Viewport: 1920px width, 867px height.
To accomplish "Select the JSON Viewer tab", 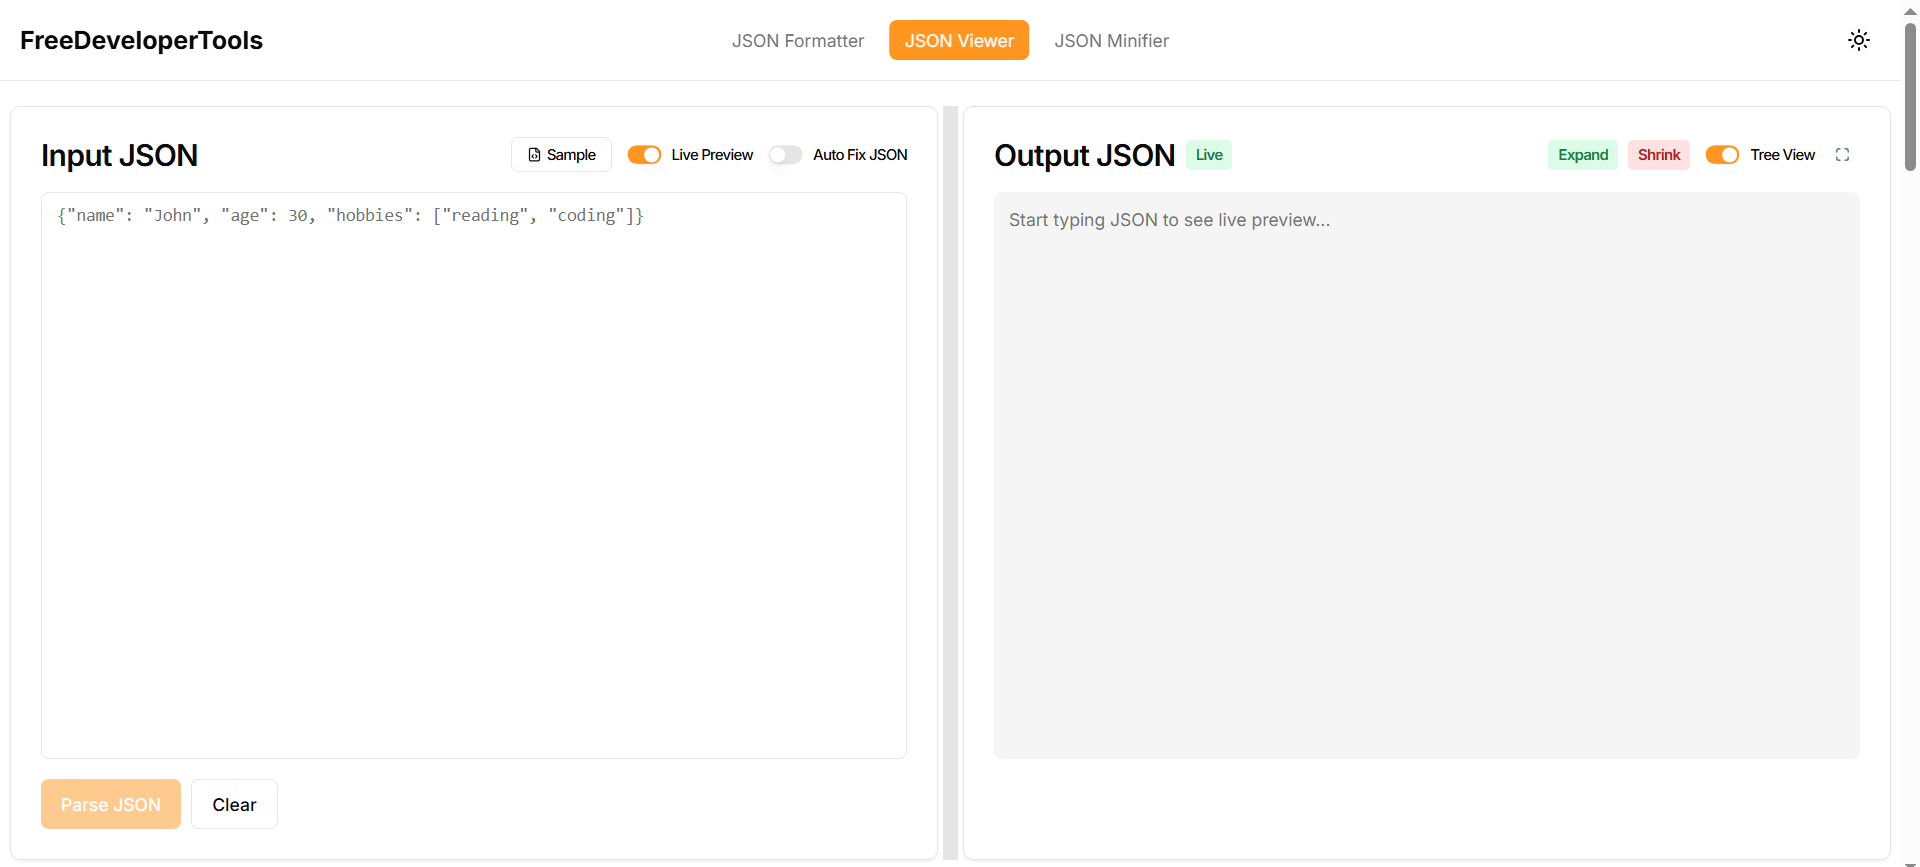I will (x=958, y=41).
